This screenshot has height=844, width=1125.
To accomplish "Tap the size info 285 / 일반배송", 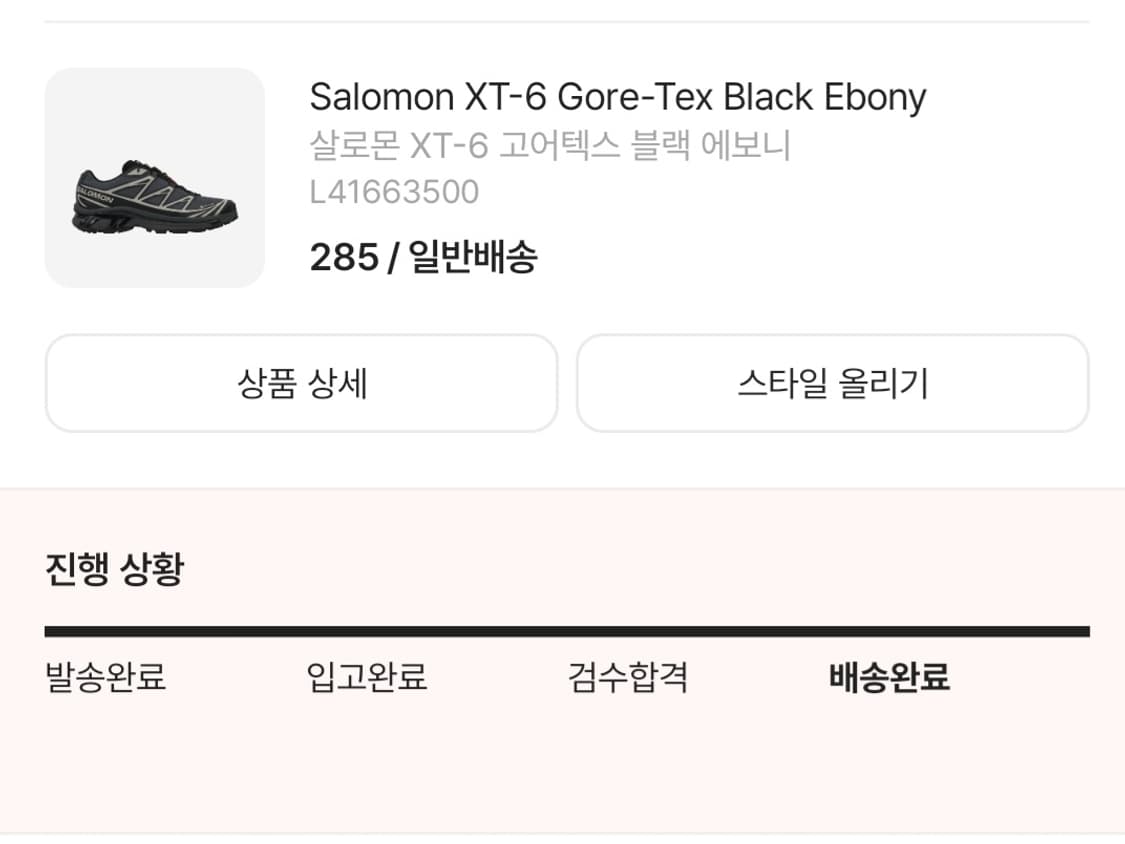I will tap(424, 257).
